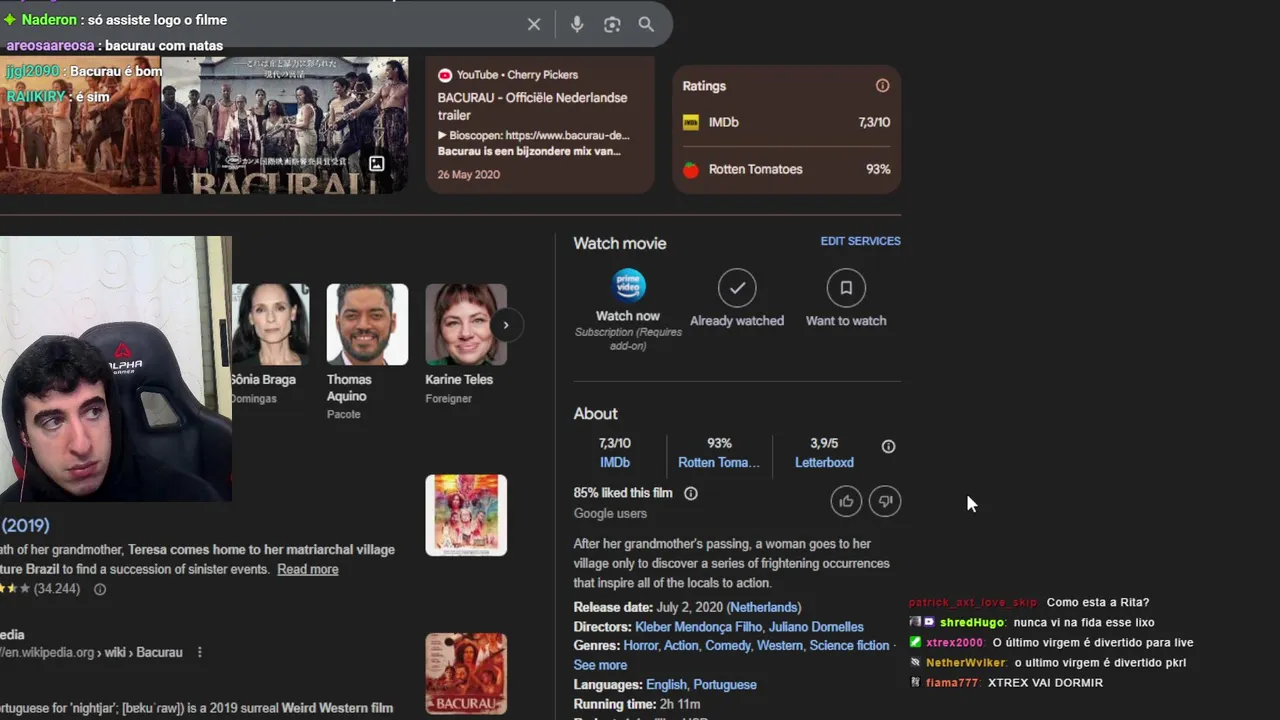
Task: Click the streamer webcam overlay
Action: [115, 368]
